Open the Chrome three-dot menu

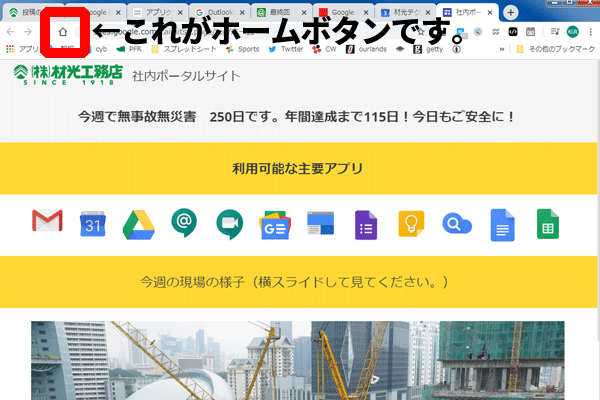[590, 32]
